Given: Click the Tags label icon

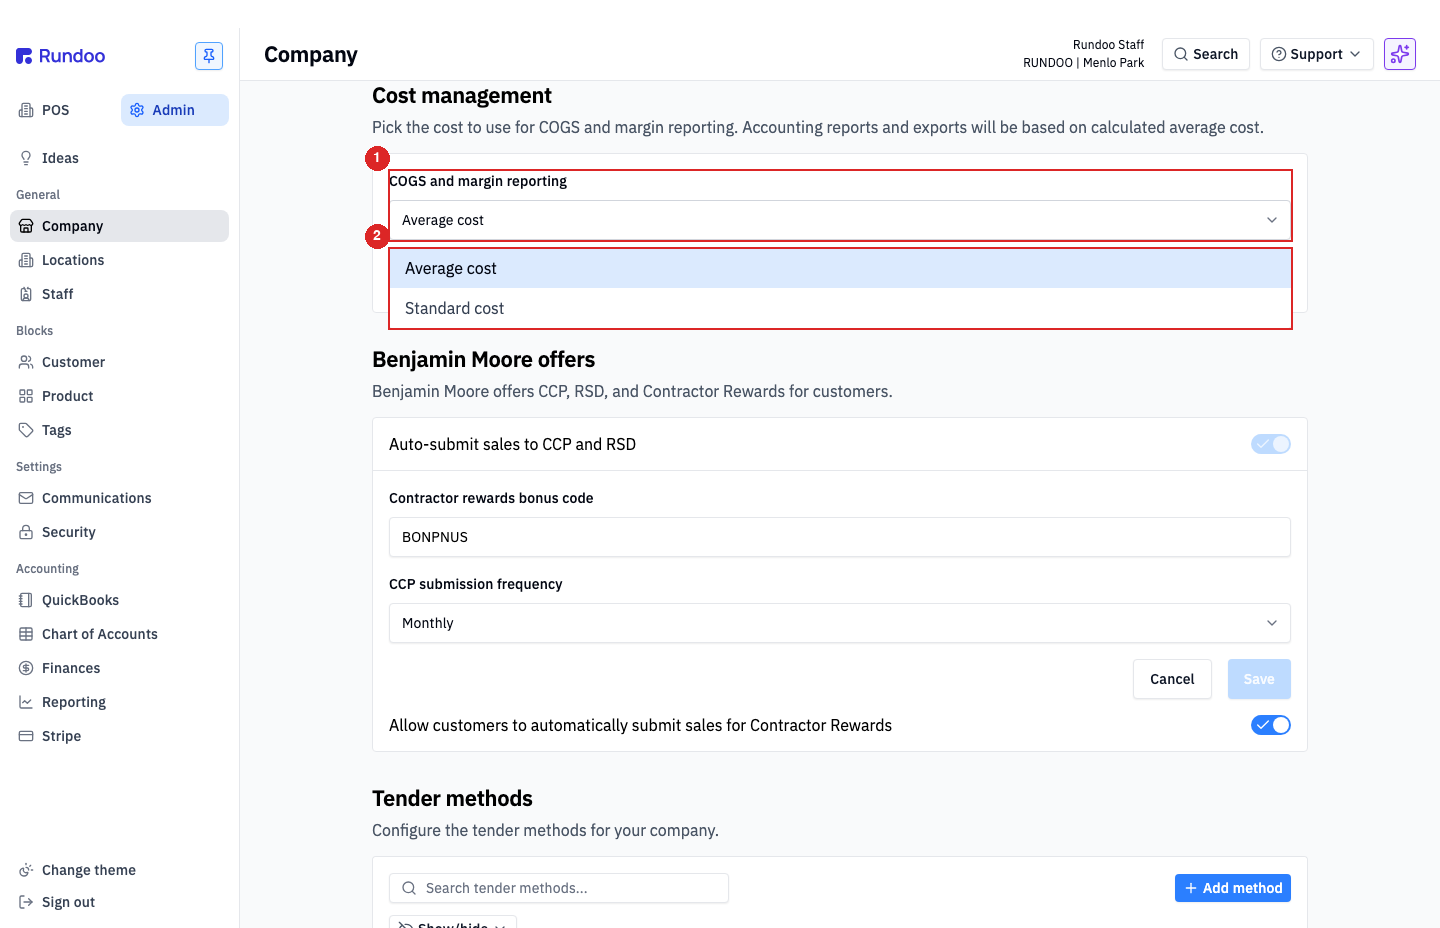Looking at the screenshot, I should [26, 430].
